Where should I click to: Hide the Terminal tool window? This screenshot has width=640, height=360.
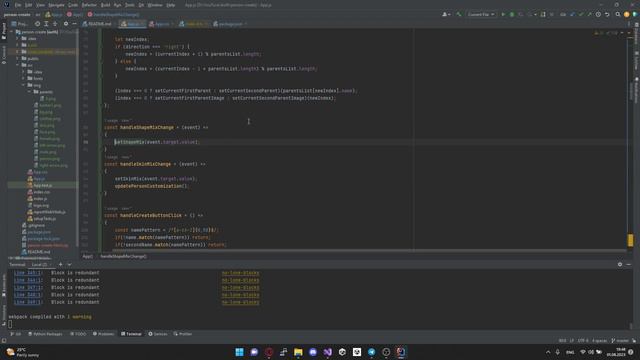point(629,264)
